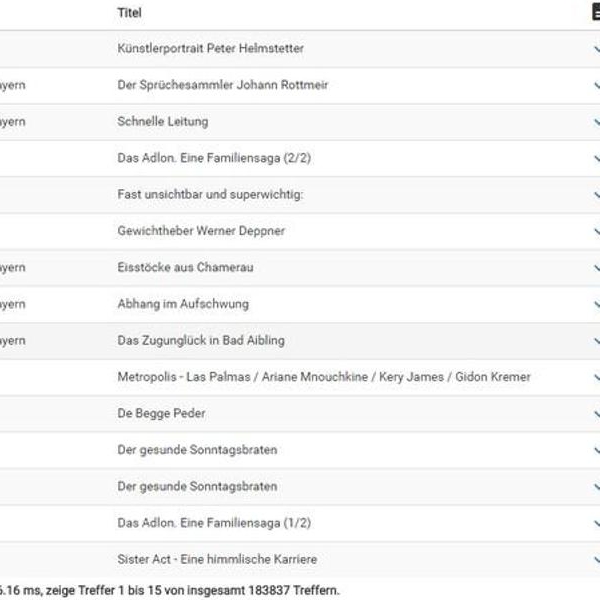This screenshot has width=600, height=600.
Task: Click the De Begge Peder title
Action: [161, 414]
